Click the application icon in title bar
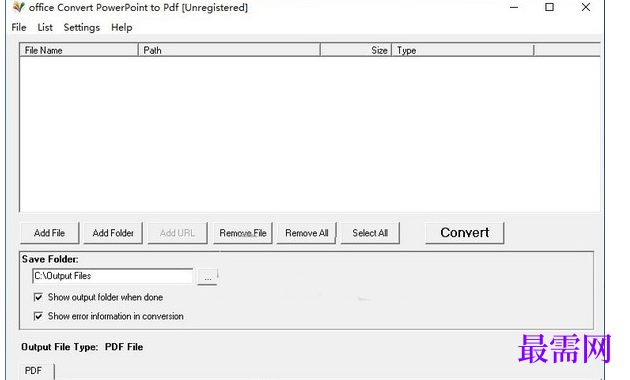Viewport: 630px width, 380px height. tap(18, 7)
